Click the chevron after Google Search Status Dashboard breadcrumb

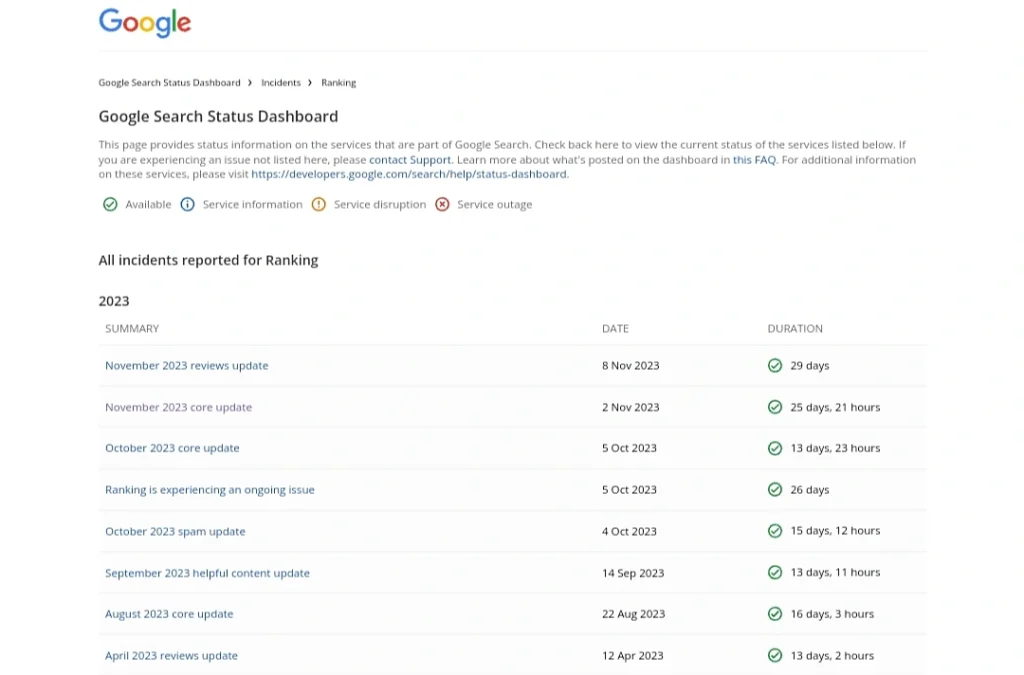coord(249,83)
